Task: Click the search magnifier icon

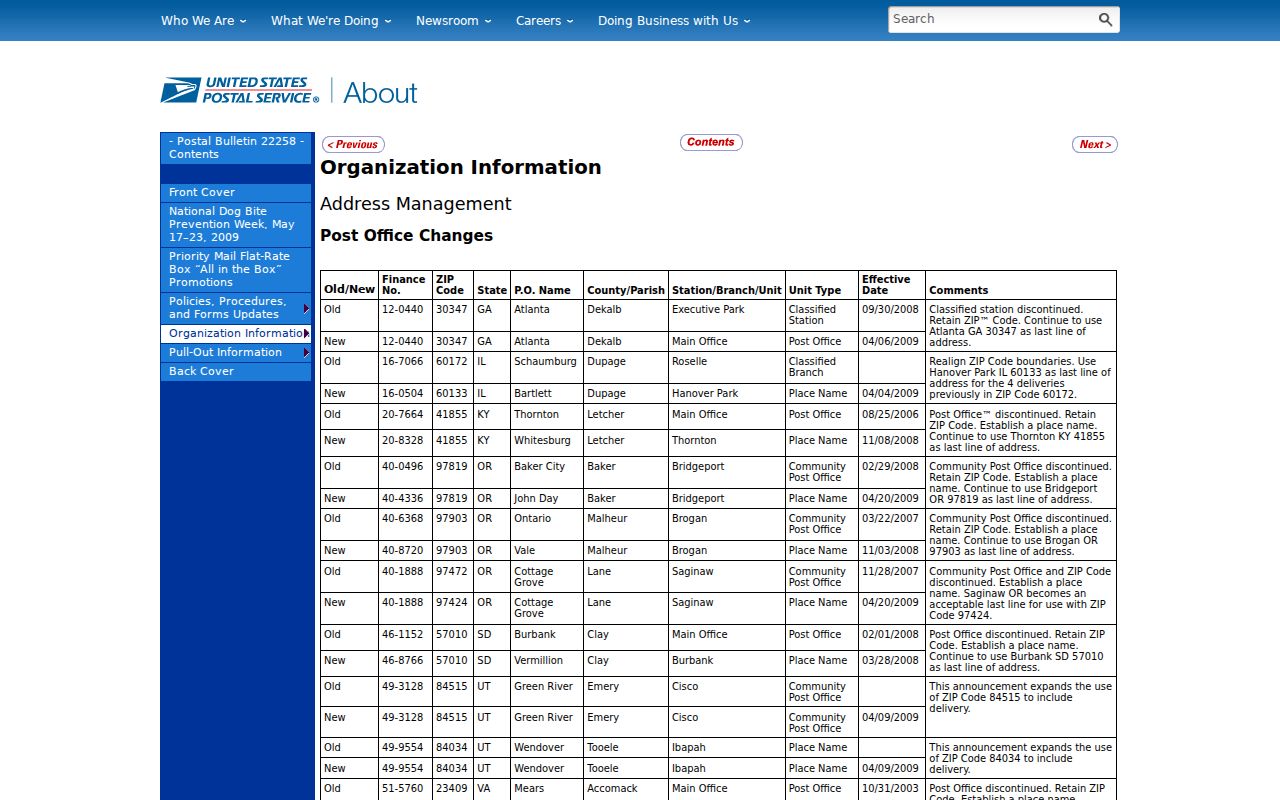Action: (1105, 20)
